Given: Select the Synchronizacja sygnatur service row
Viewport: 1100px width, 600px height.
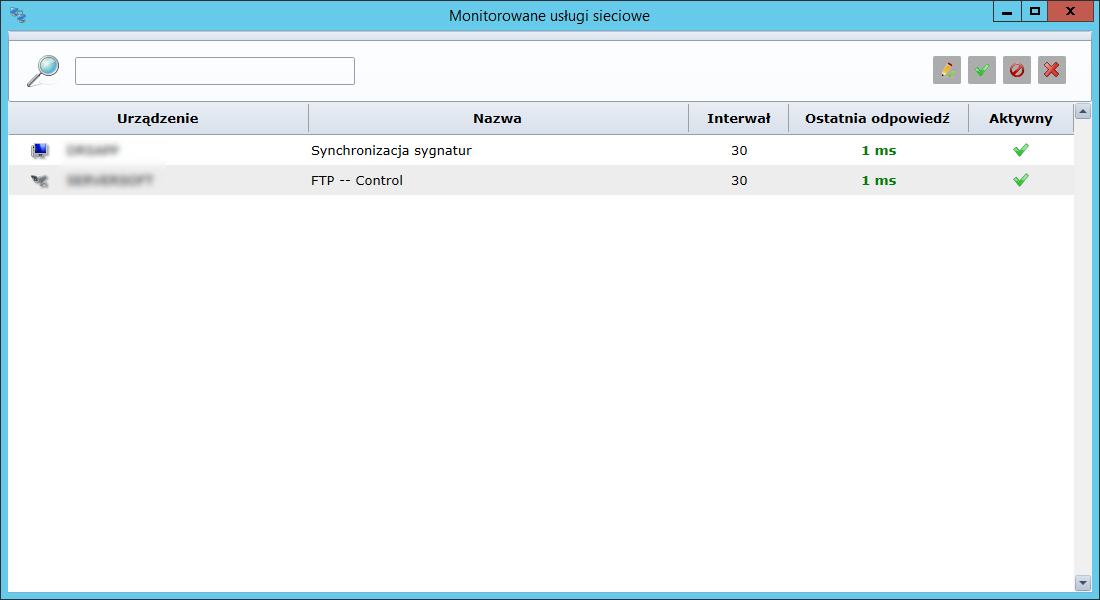Looking at the screenshot, I should coord(391,151).
